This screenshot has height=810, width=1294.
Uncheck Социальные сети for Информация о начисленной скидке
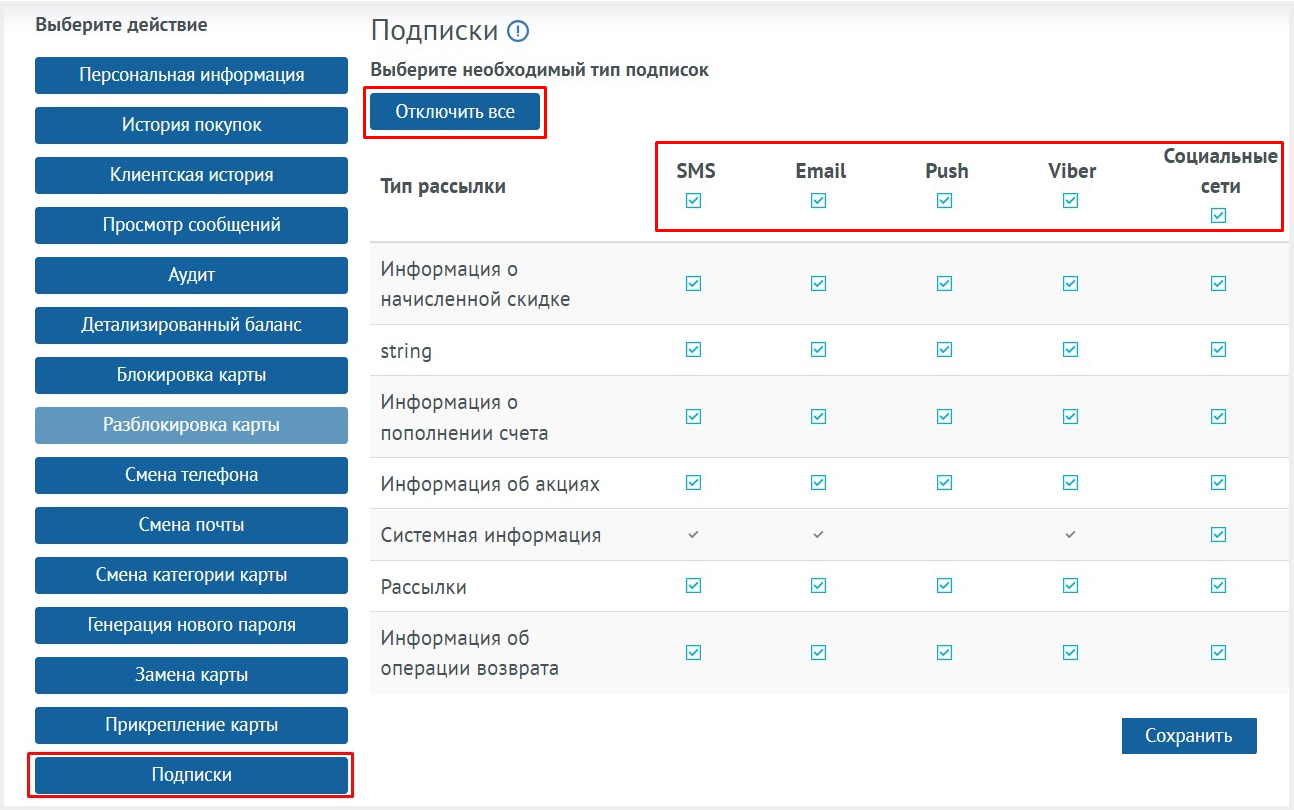pyautogui.click(x=1218, y=283)
